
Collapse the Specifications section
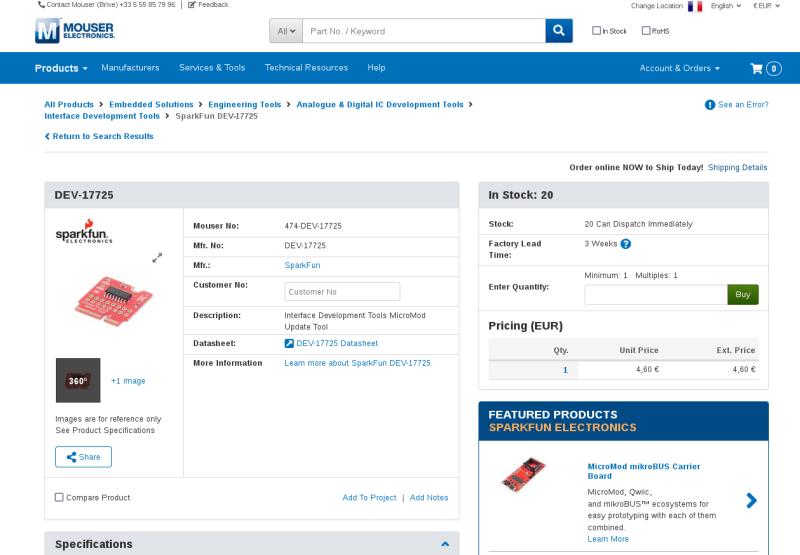[445, 544]
